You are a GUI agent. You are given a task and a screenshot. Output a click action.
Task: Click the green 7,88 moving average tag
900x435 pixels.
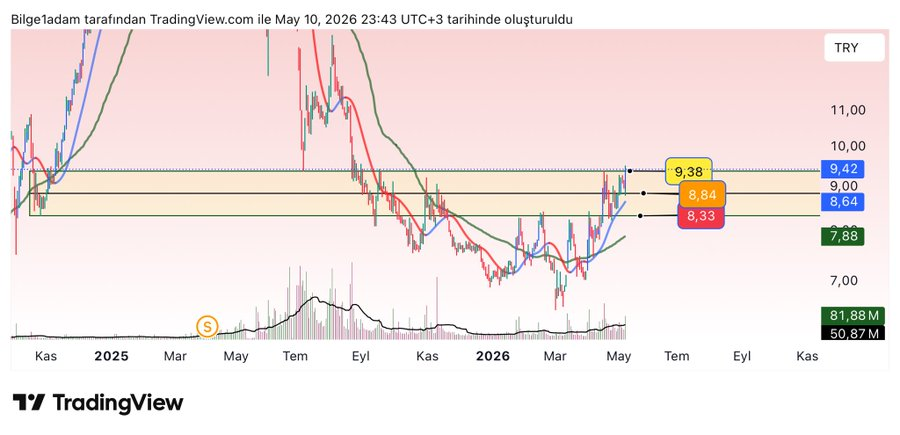[843, 236]
